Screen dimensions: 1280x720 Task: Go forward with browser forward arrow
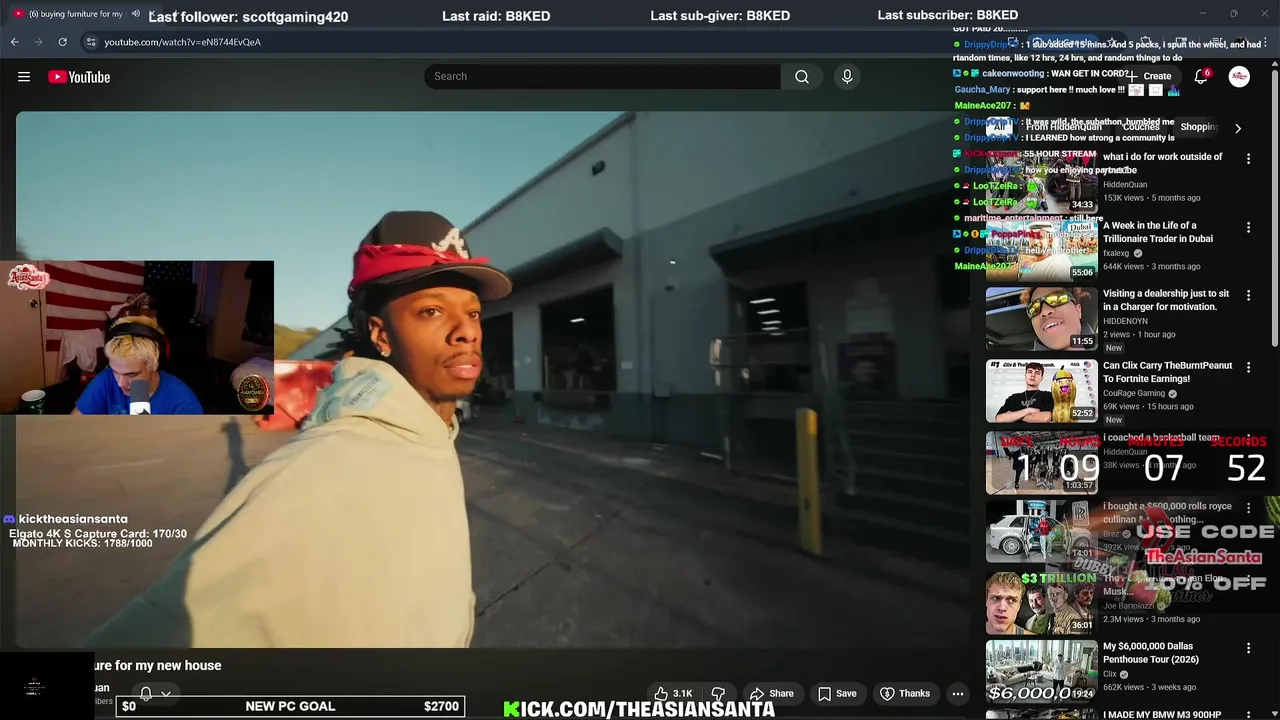[x=38, y=42]
